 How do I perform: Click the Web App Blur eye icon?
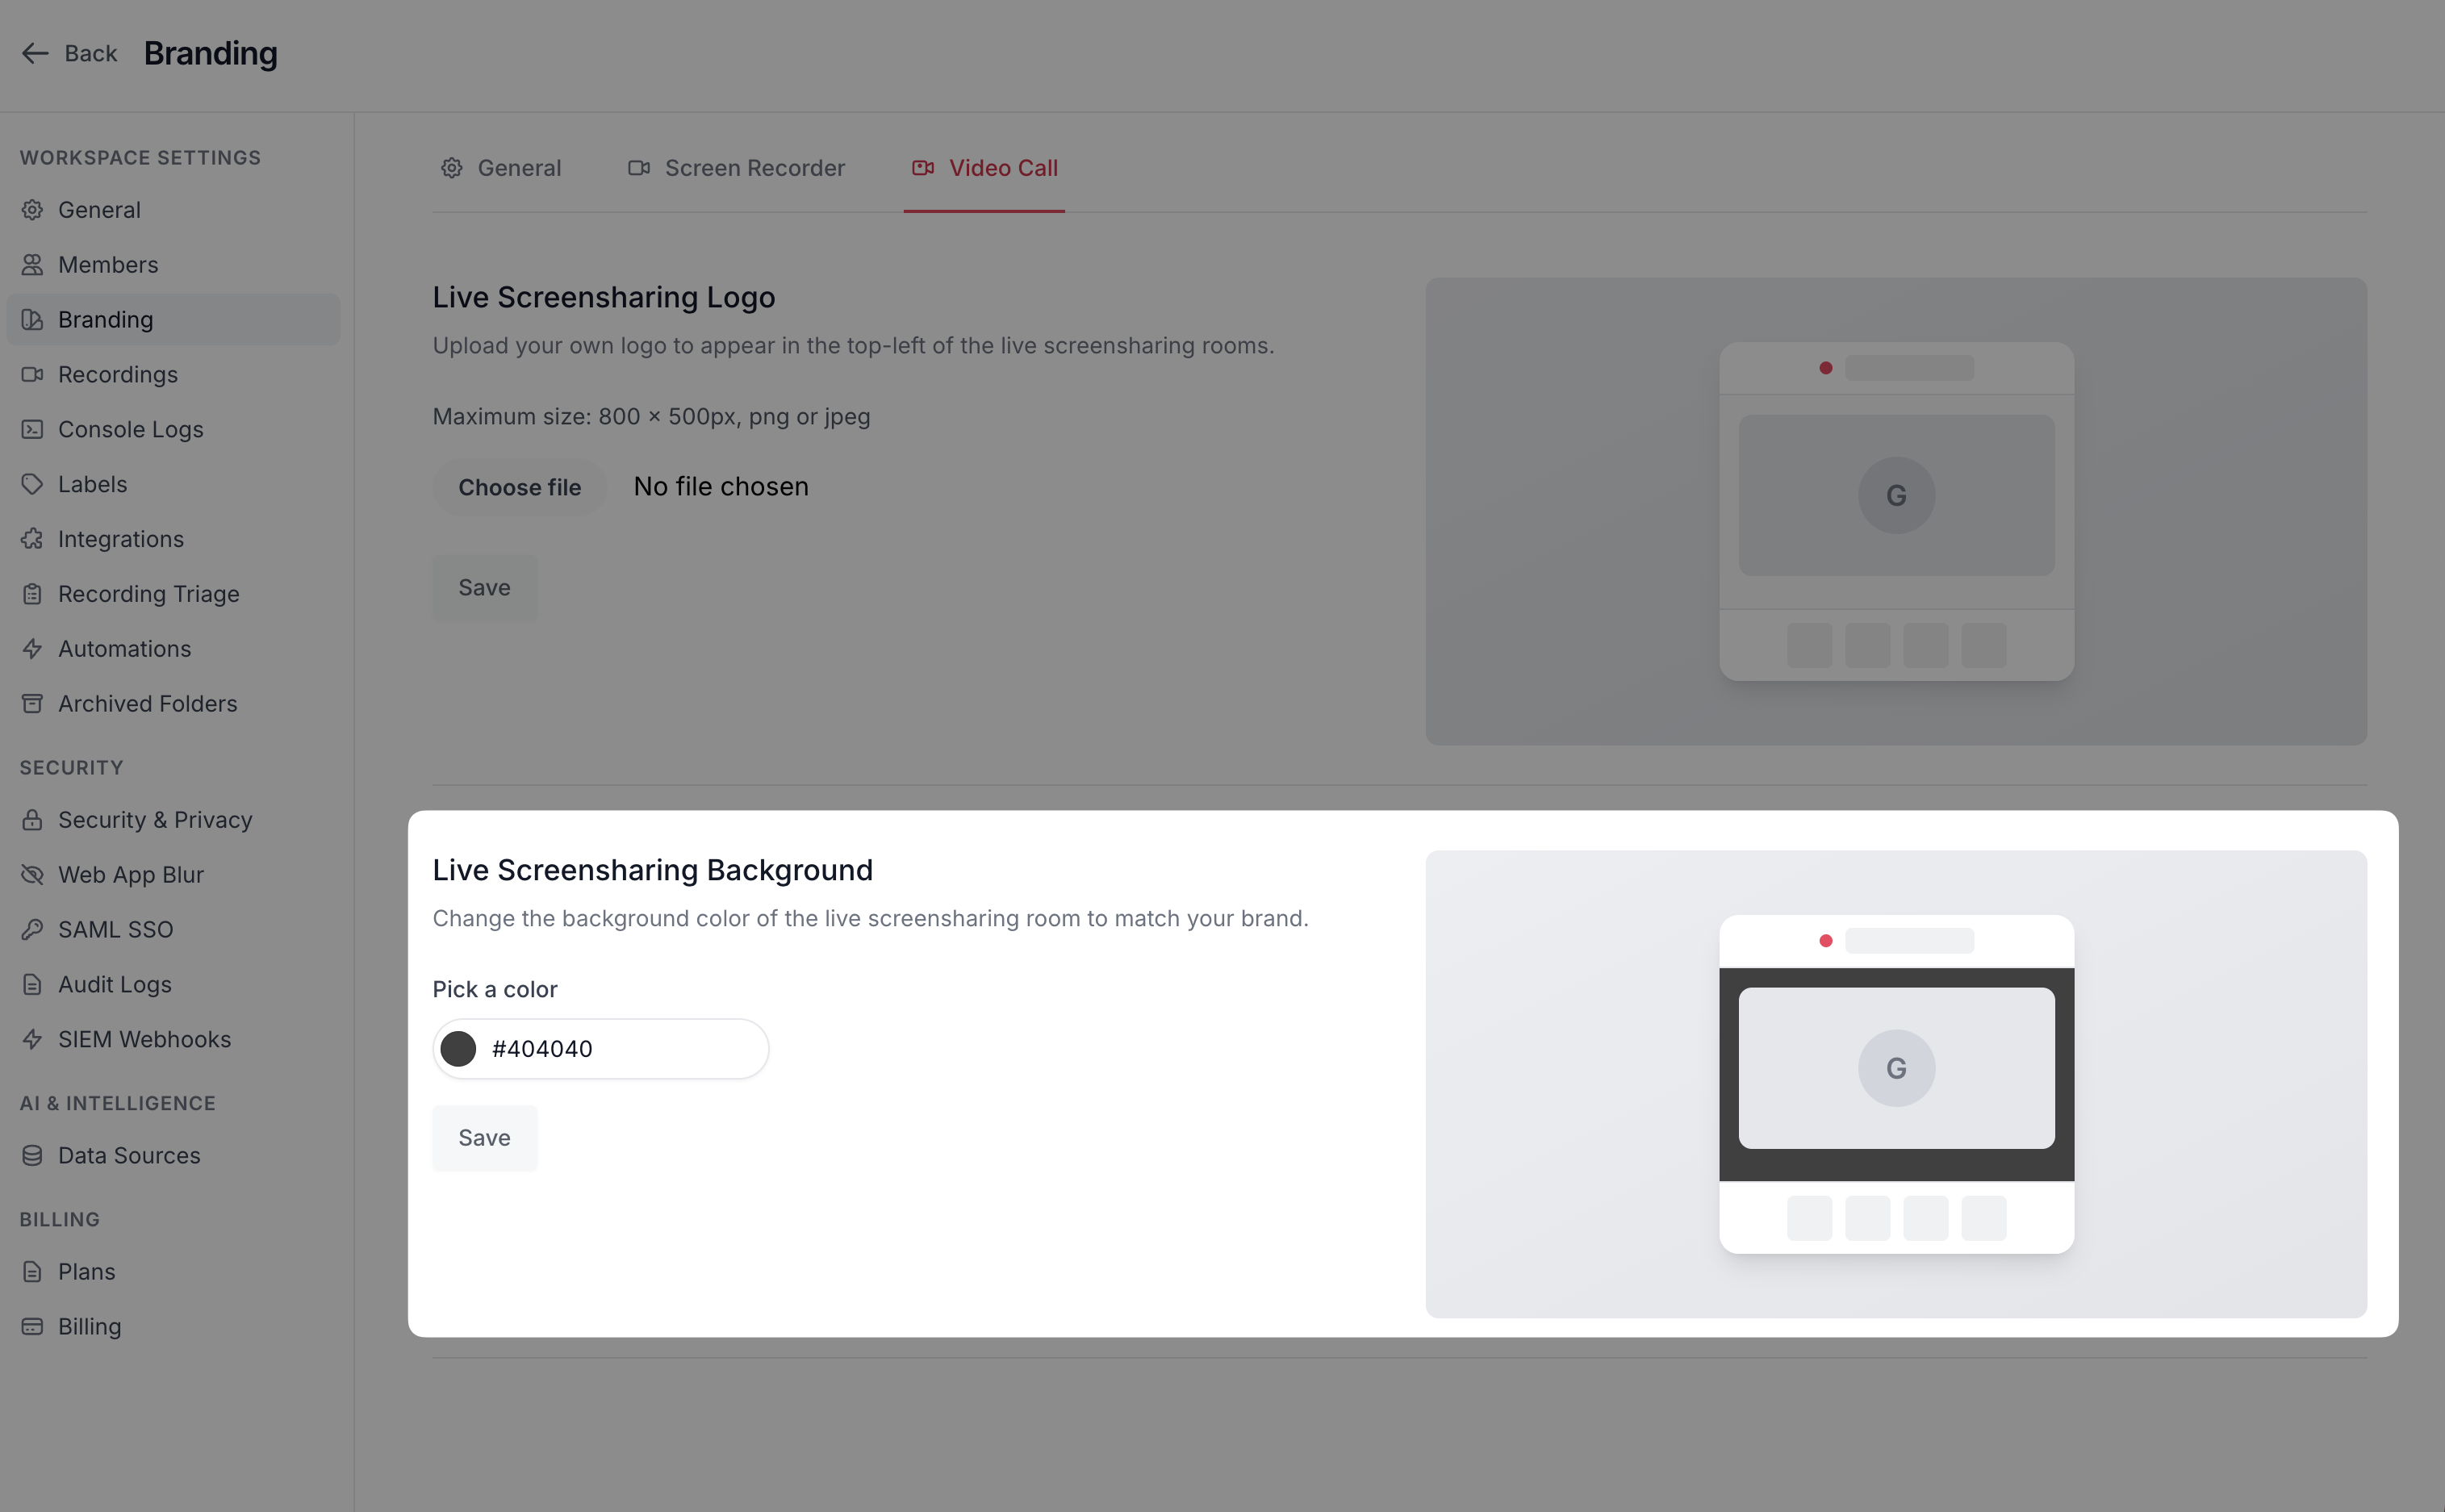[32, 875]
